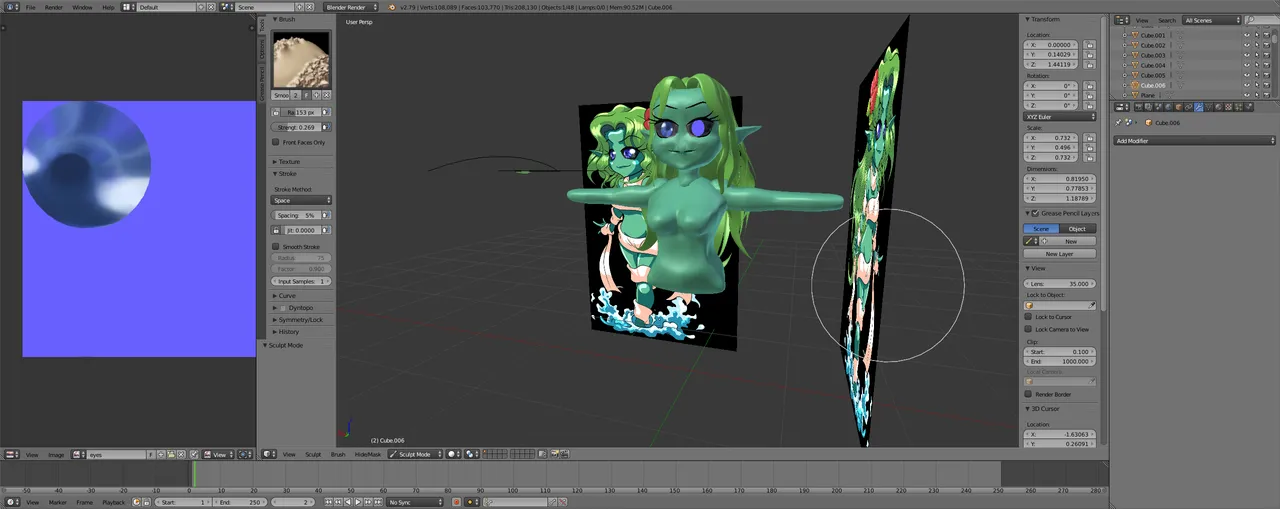Image resolution: width=1280 pixels, height=509 pixels.
Task: Enable the Front Faces Only checkbox
Action: tap(276, 142)
